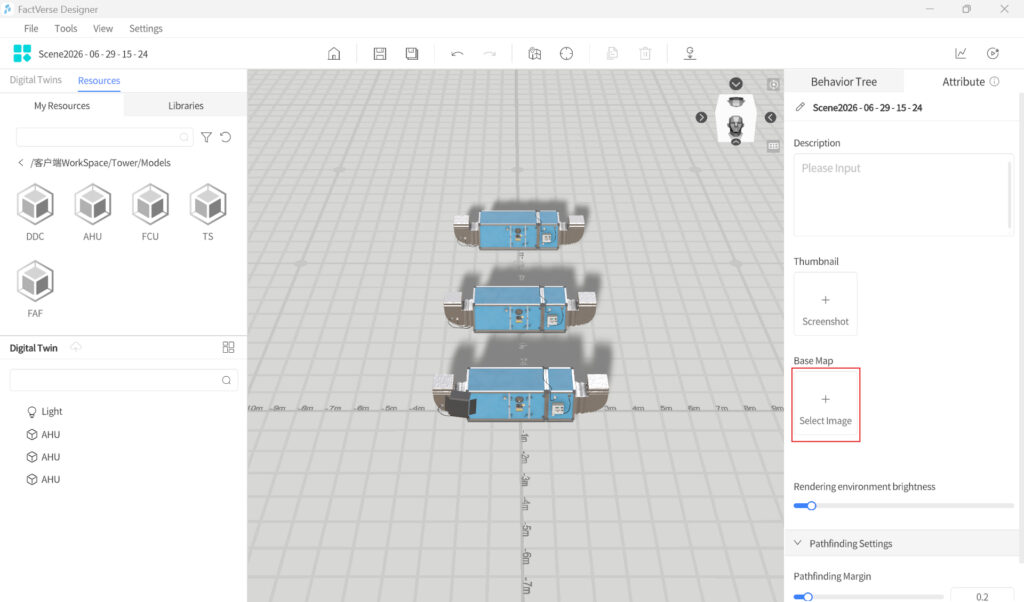The height and width of the screenshot is (602, 1024).
Task: Click the Resources search field
Action: pyautogui.click(x=104, y=137)
